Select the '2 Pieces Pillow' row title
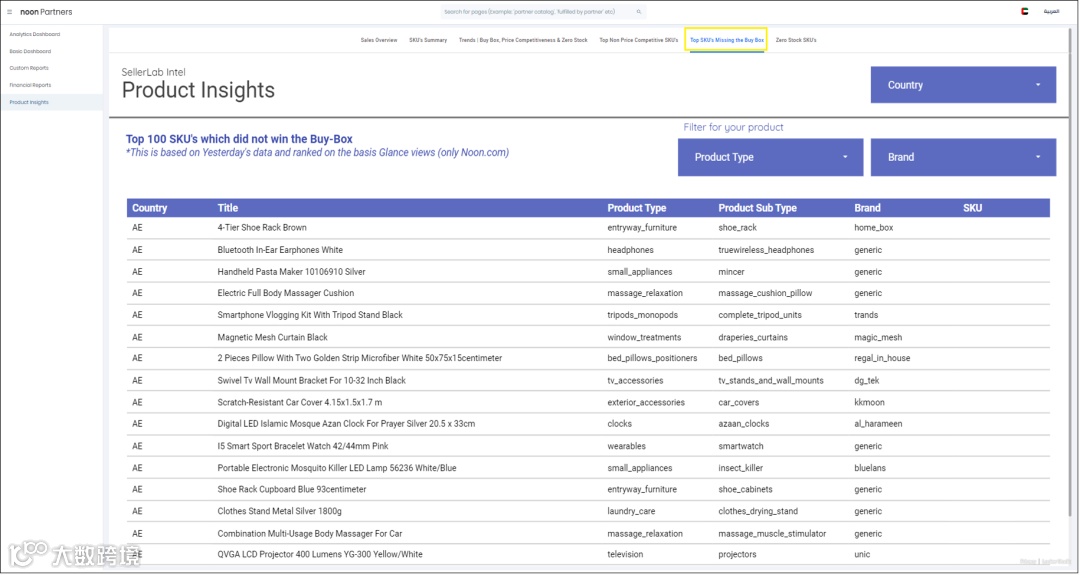The height and width of the screenshot is (575, 1080). click(x=360, y=358)
